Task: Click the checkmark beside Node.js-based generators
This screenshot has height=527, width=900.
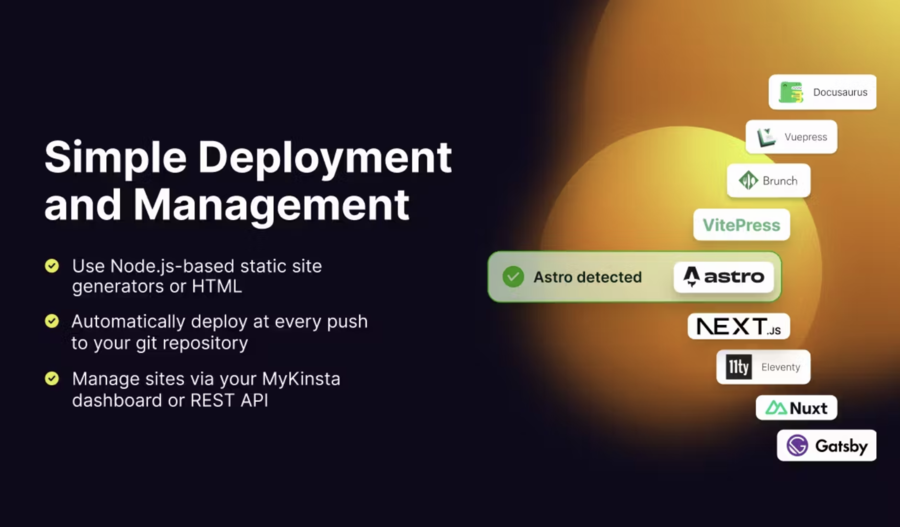Action: click(52, 266)
